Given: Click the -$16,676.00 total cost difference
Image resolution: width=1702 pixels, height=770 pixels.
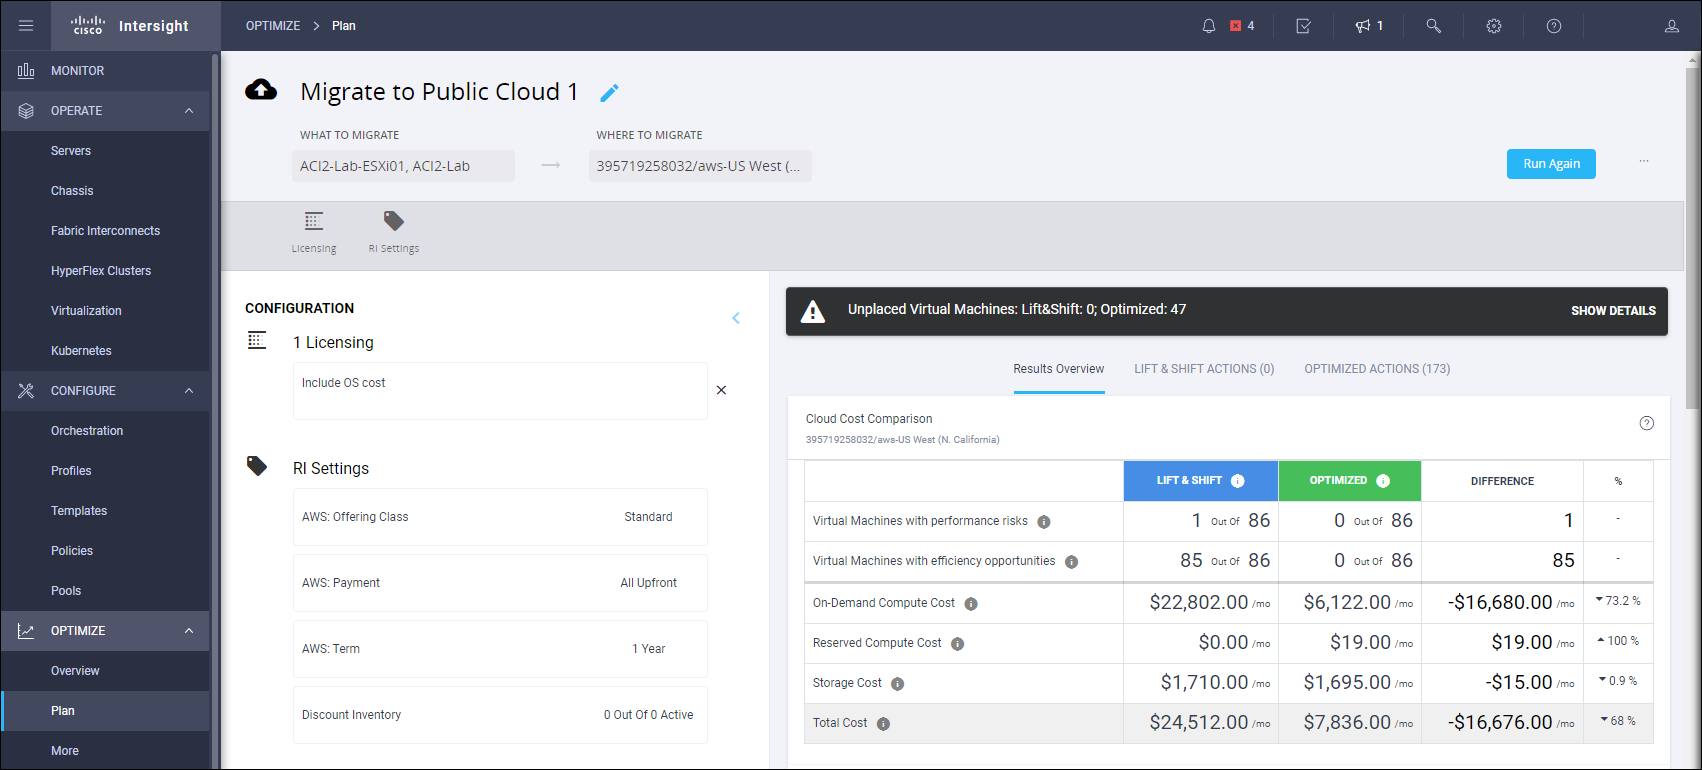Looking at the screenshot, I should [x=1511, y=722].
